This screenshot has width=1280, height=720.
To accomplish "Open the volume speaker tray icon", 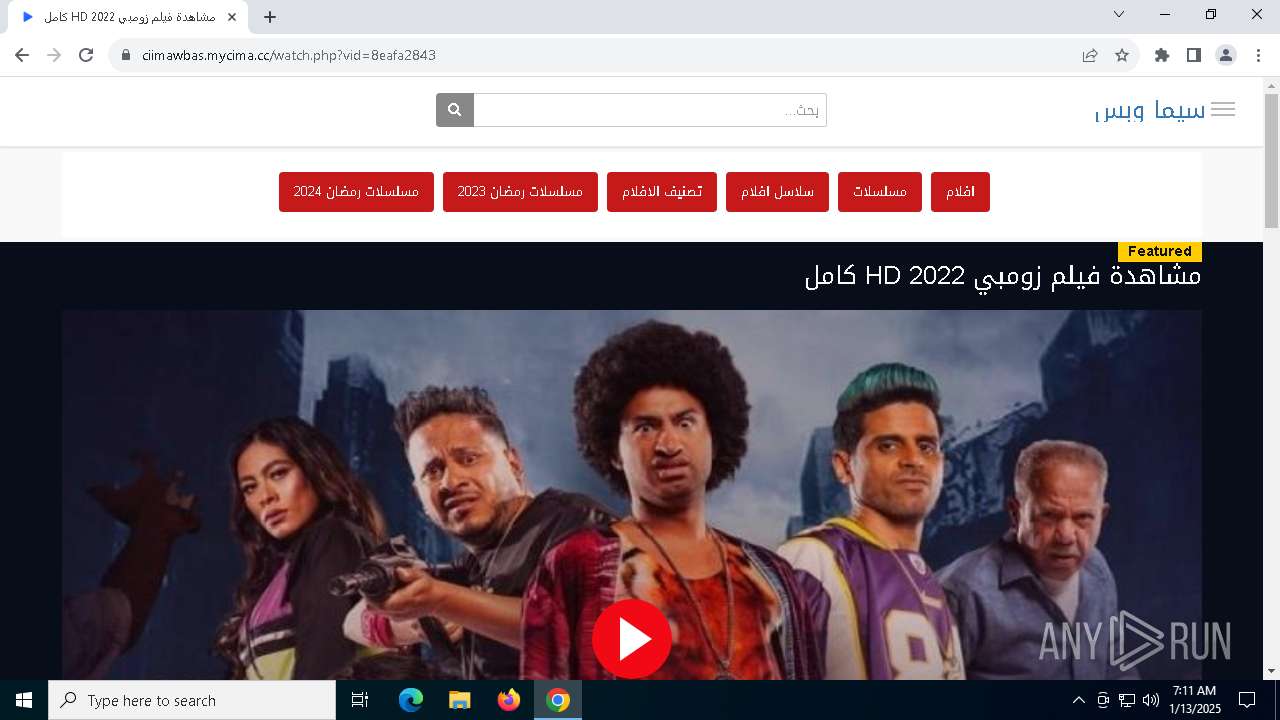I will point(1151,700).
